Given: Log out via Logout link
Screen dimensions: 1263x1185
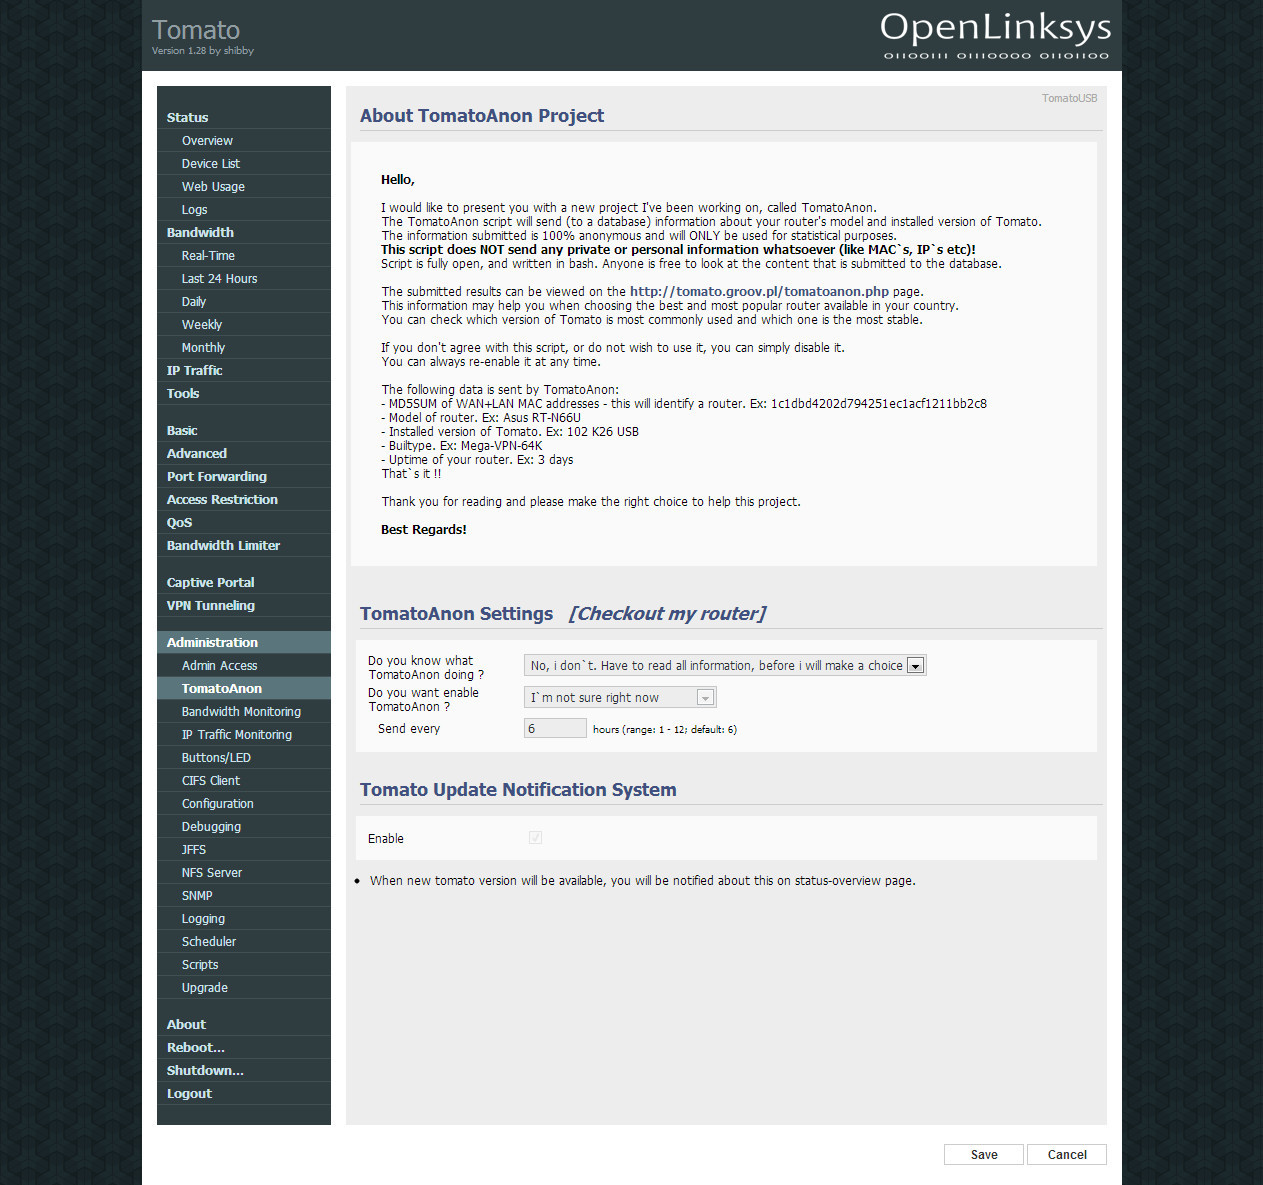Looking at the screenshot, I should point(243,1094).
